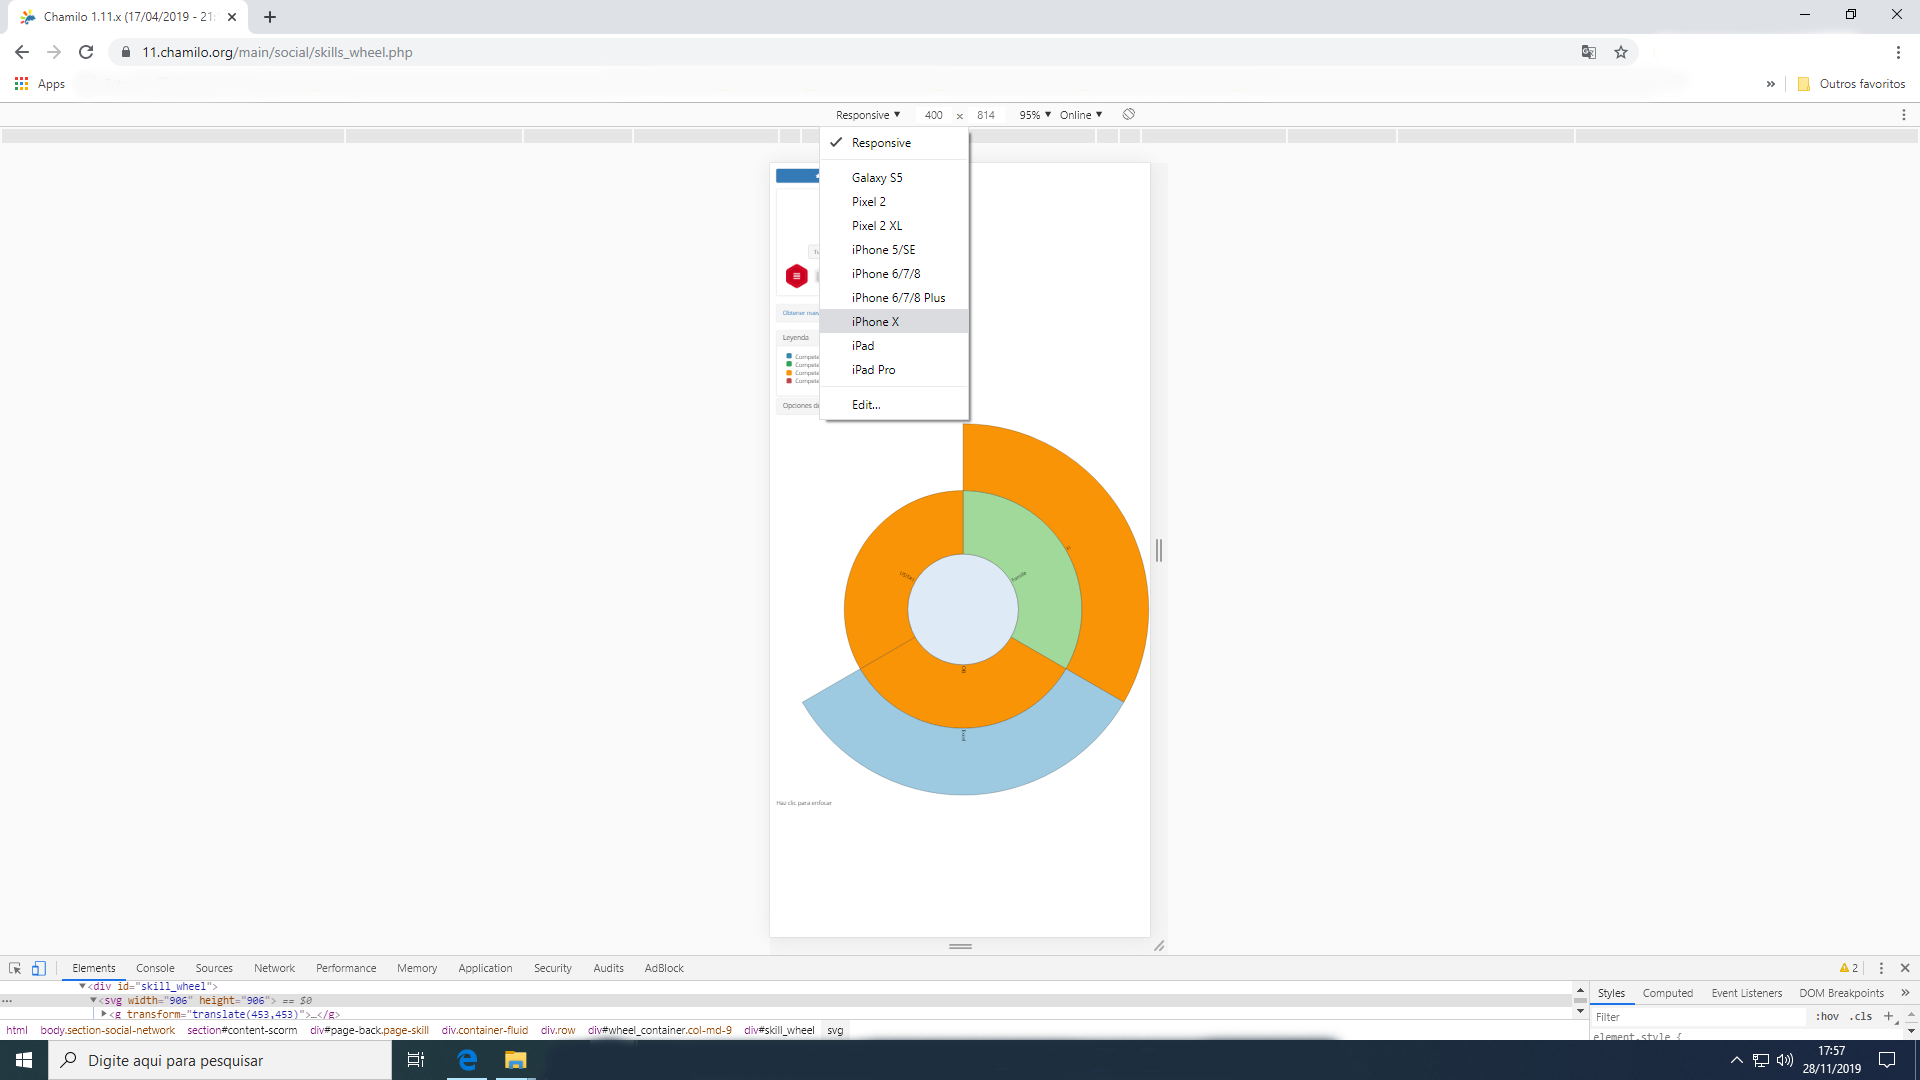Open the Online throttling dropdown
Viewport: 1920px width, 1080px height.
point(1081,115)
